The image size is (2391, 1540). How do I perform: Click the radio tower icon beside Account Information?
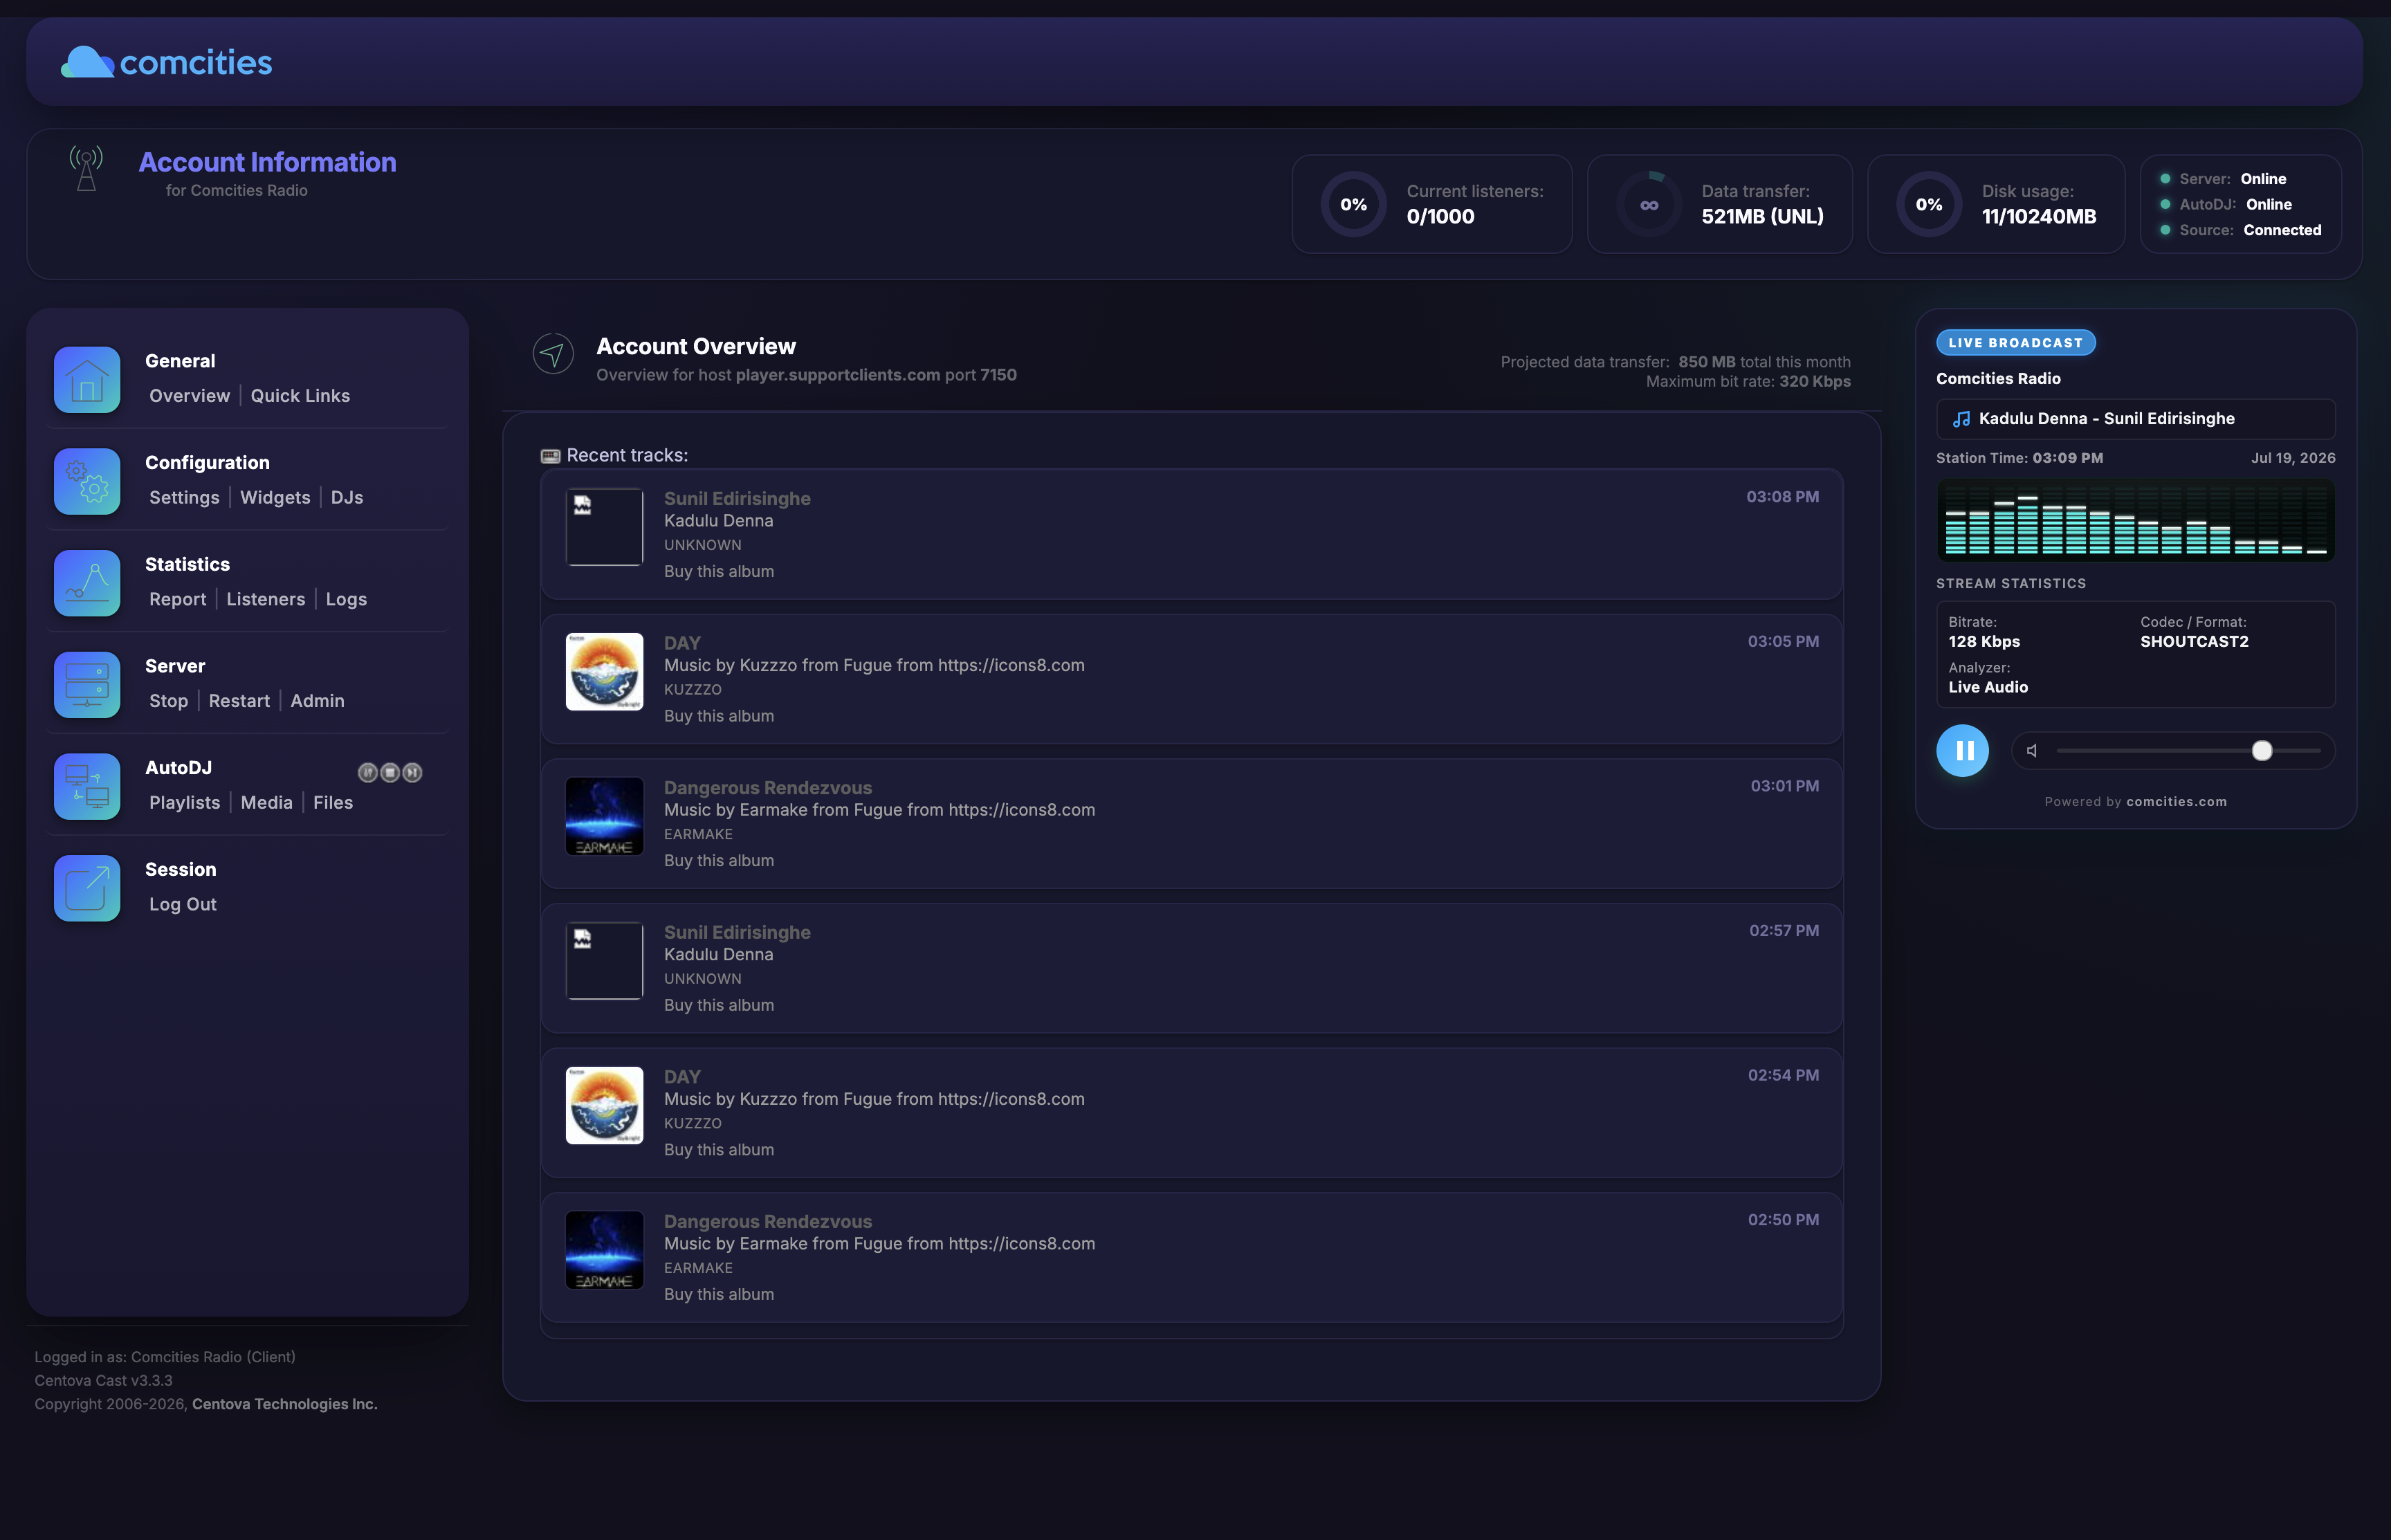click(86, 168)
